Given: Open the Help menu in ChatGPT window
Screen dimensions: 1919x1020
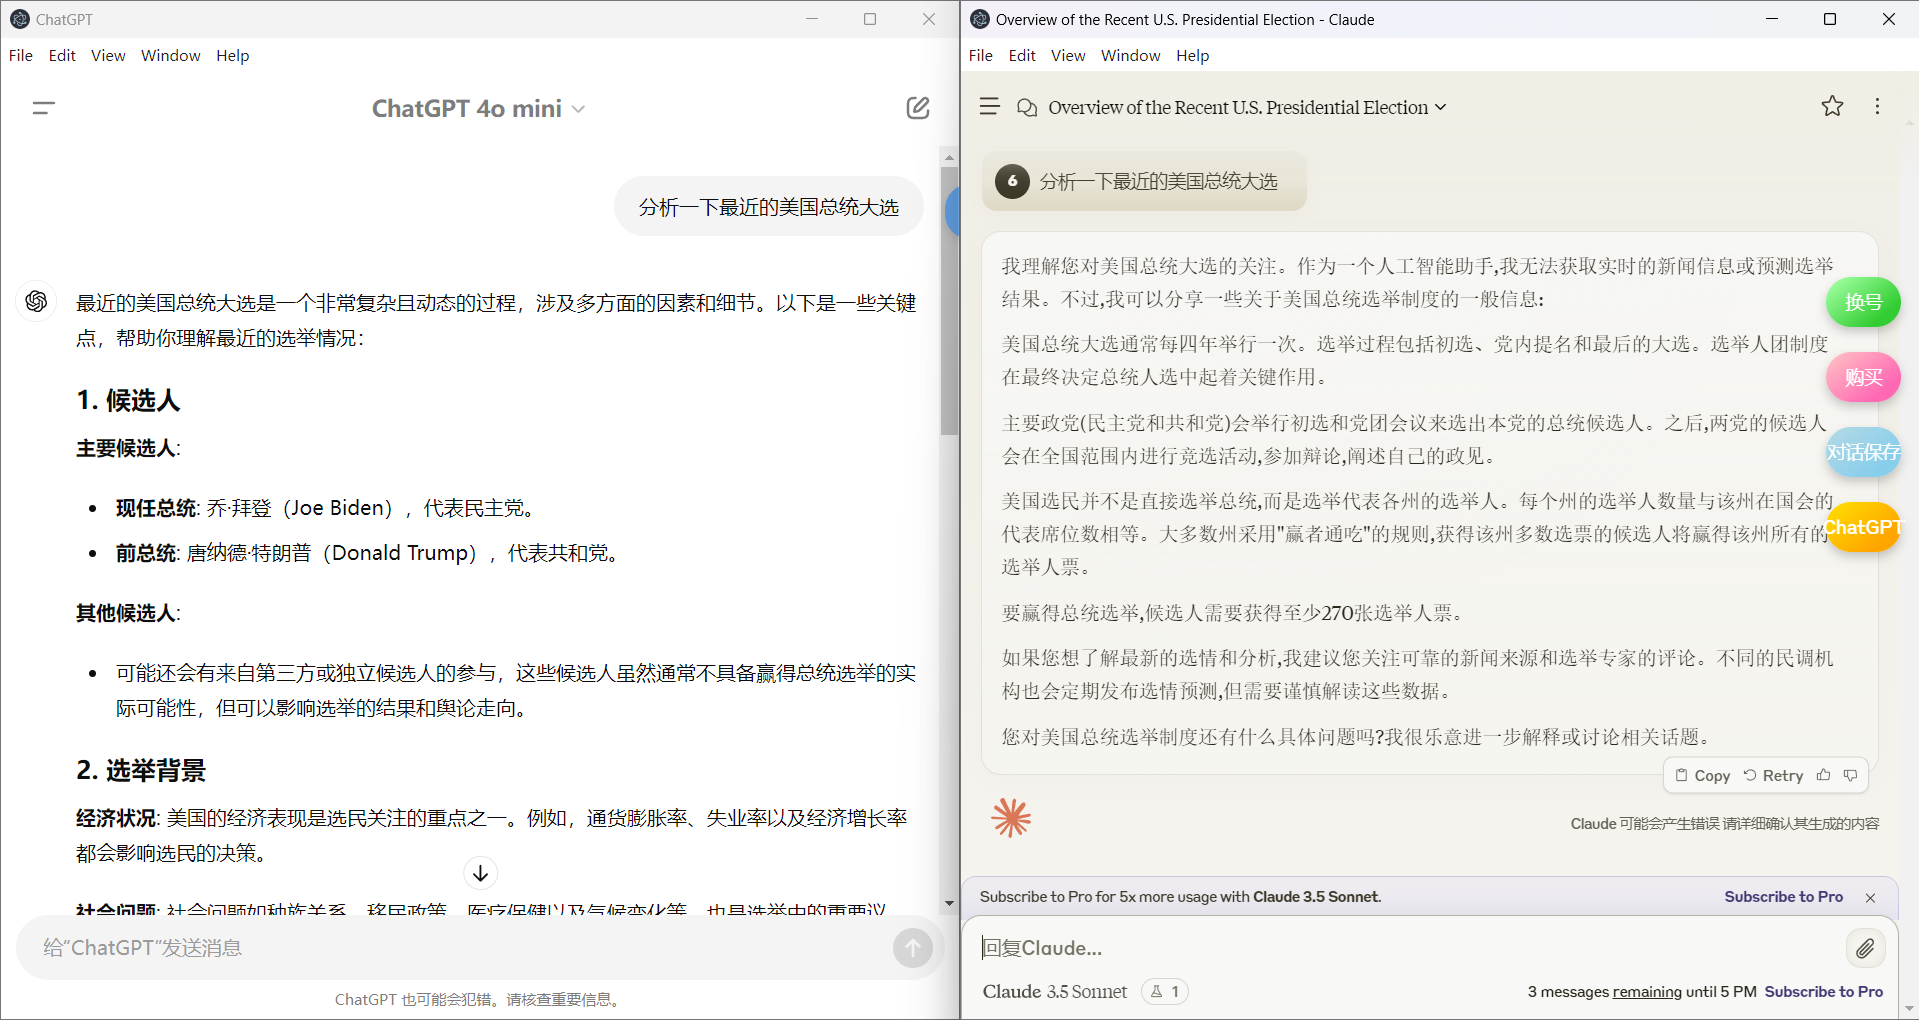Looking at the screenshot, I should point(233,55).
